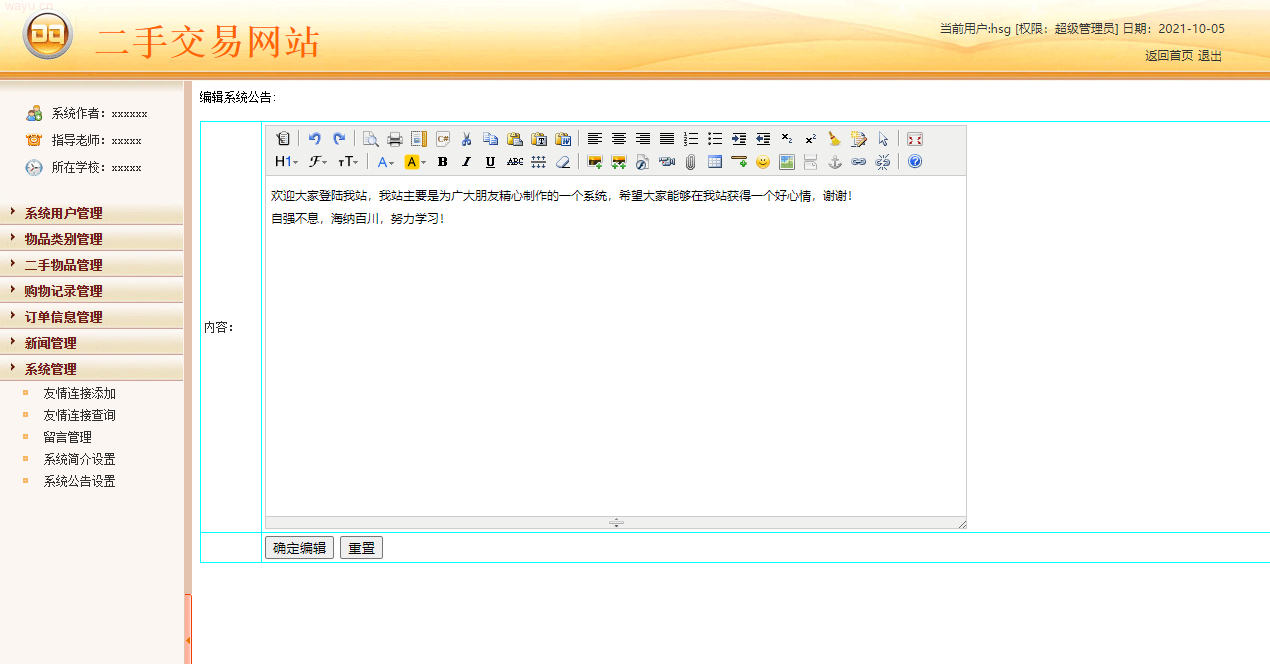This screenshot has width=1270, height=664.
Task: Toggle italic formatting
Action: [466, 162]
